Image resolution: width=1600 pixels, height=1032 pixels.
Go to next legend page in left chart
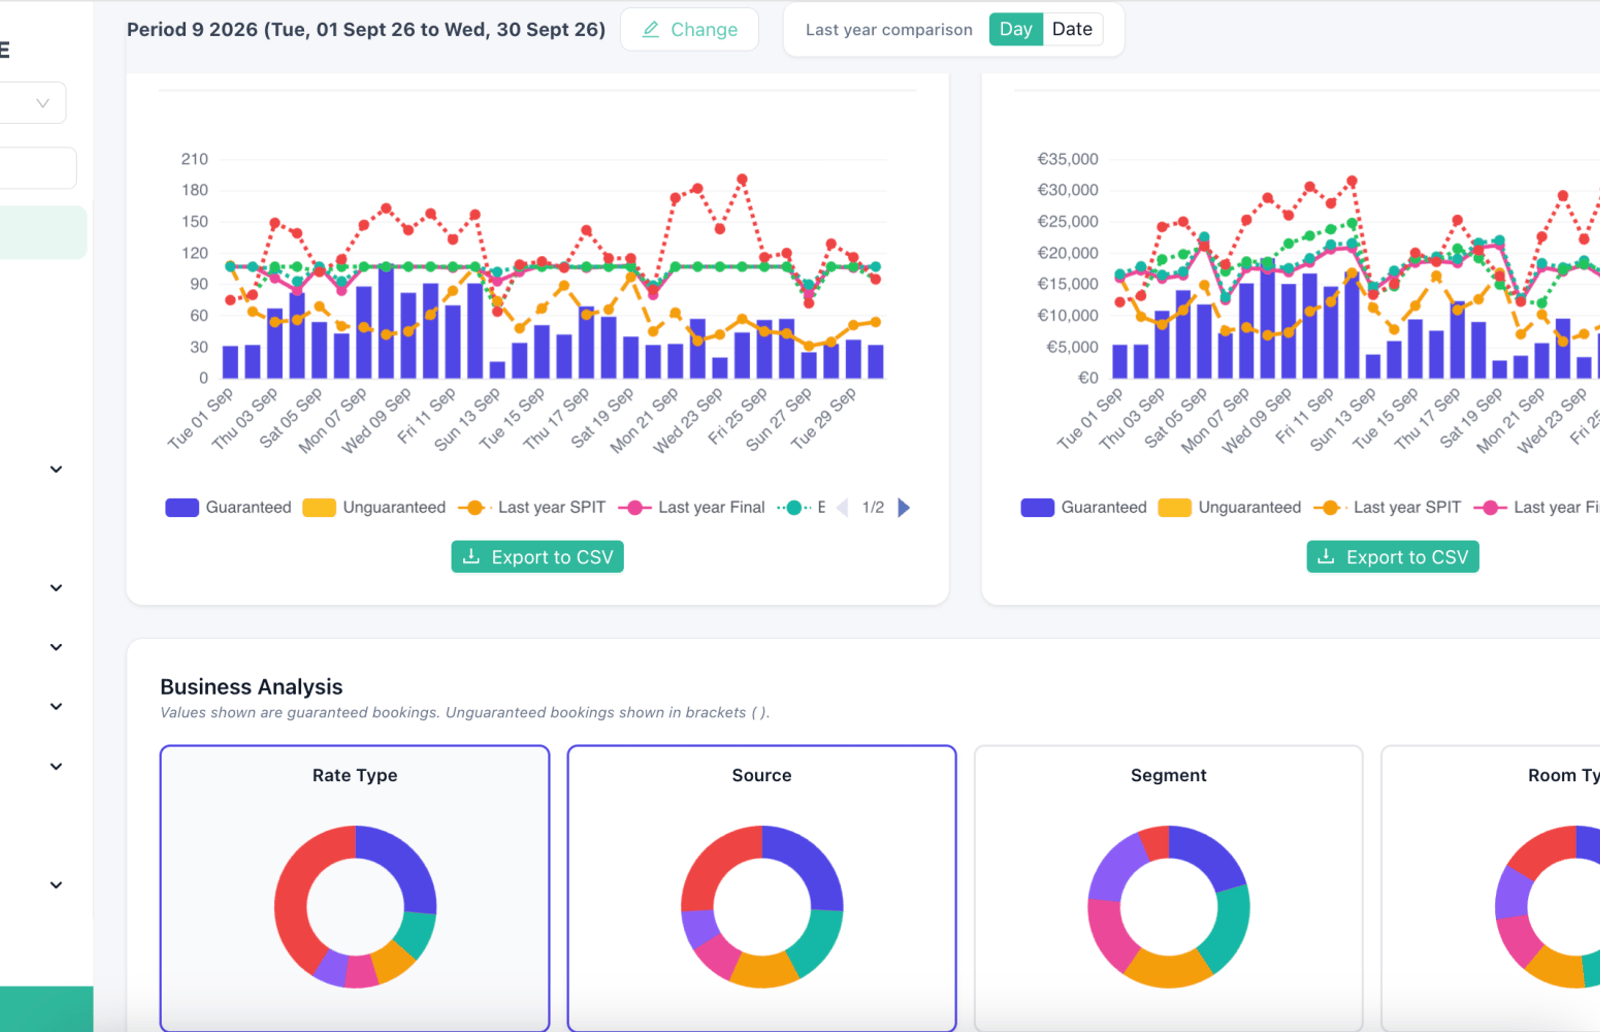click(904, 508)
